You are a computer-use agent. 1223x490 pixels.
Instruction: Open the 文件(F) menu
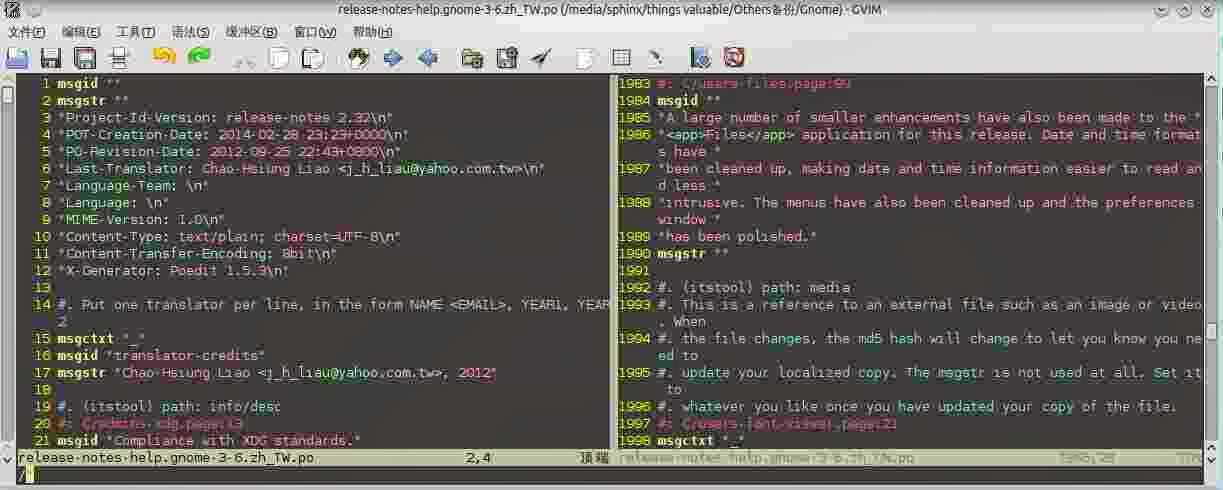point(27,32)
